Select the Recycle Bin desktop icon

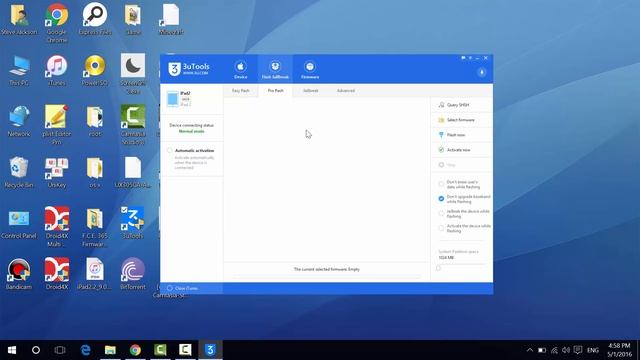click(x=19, y=172)
